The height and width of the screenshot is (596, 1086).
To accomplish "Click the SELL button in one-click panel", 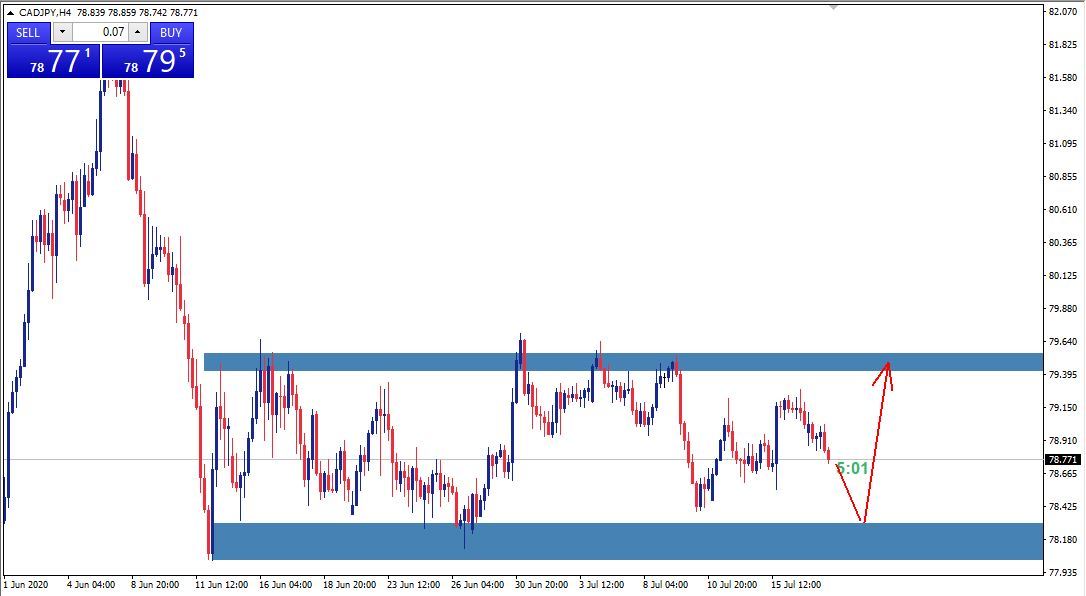I will [28, 33].
